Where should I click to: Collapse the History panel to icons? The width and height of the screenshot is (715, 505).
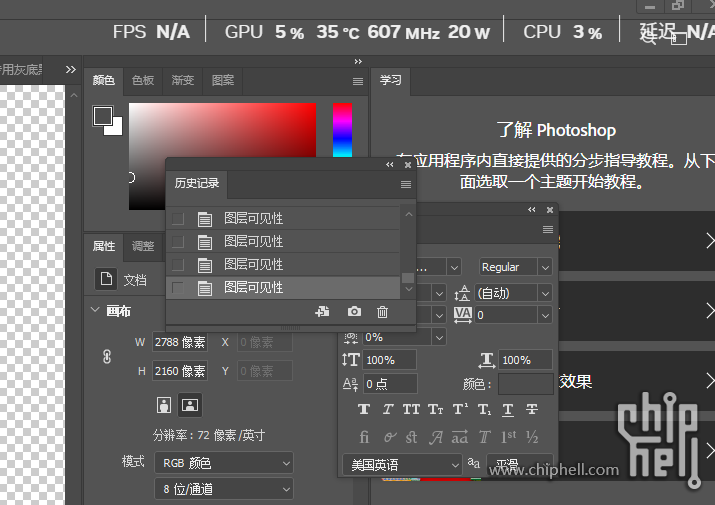click(x=389, y=165)
